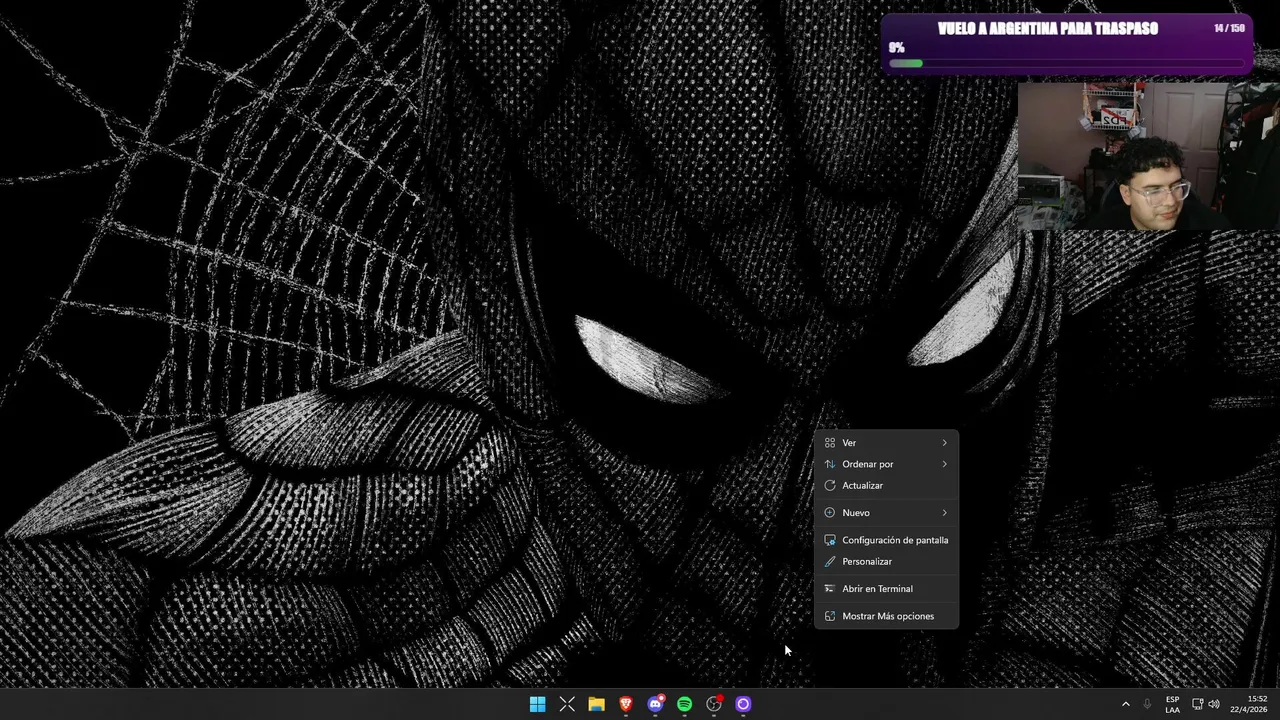Click the Vuelo a Argentina progress bar
Image resolution: width=1280 pixels, height=720 pixels.
click(1068, 63)
